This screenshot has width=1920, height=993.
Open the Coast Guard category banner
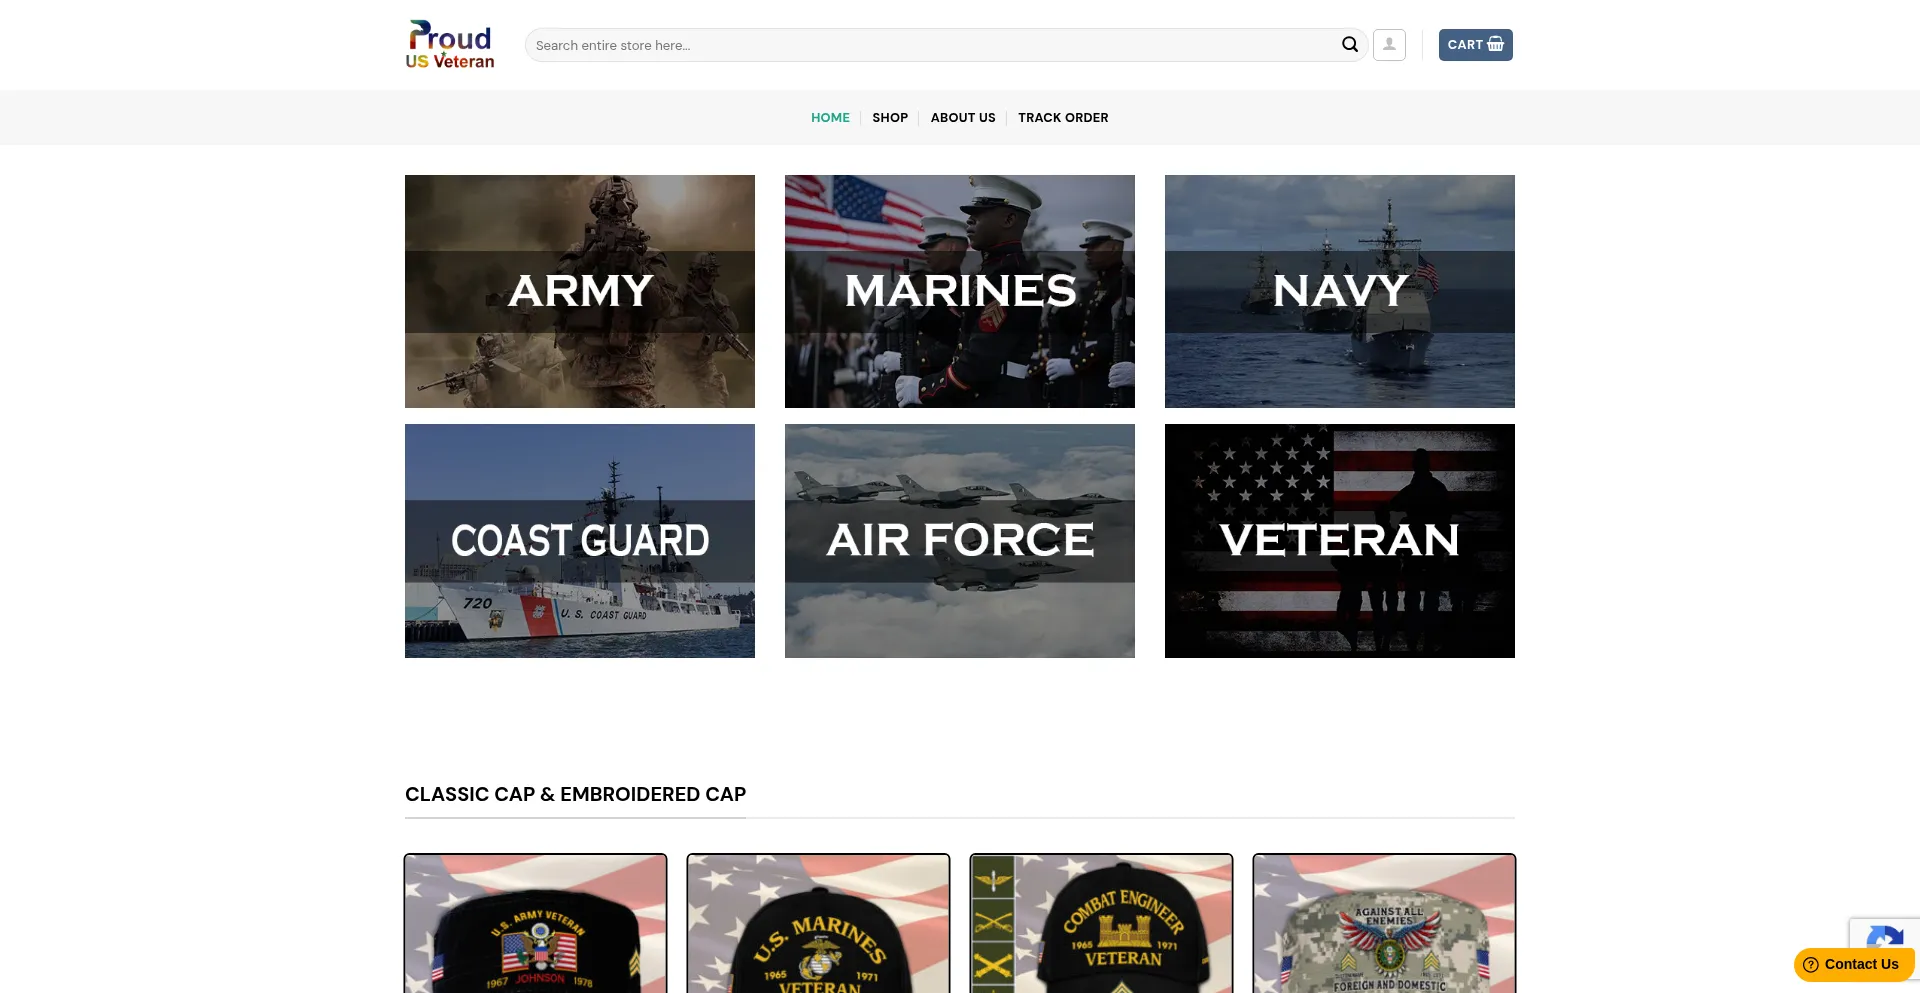580,541
